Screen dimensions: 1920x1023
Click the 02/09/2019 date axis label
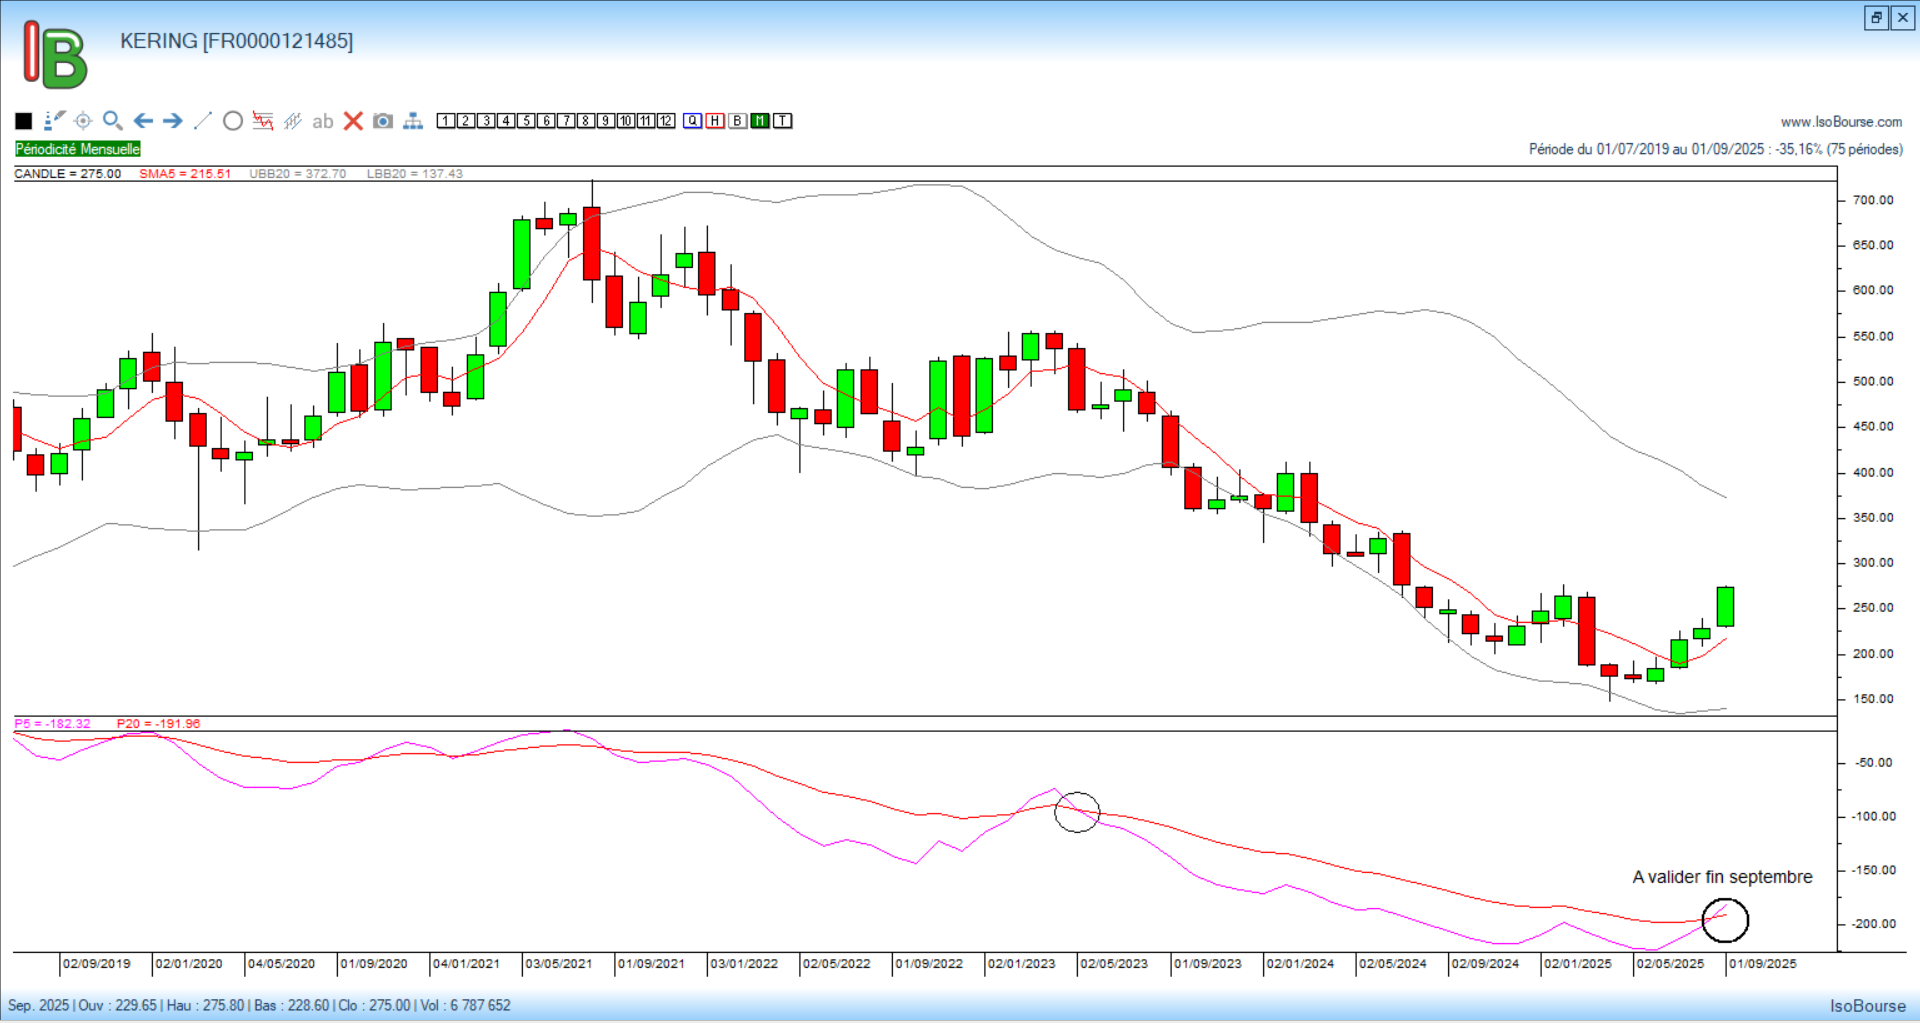click(x=97, y=964)
